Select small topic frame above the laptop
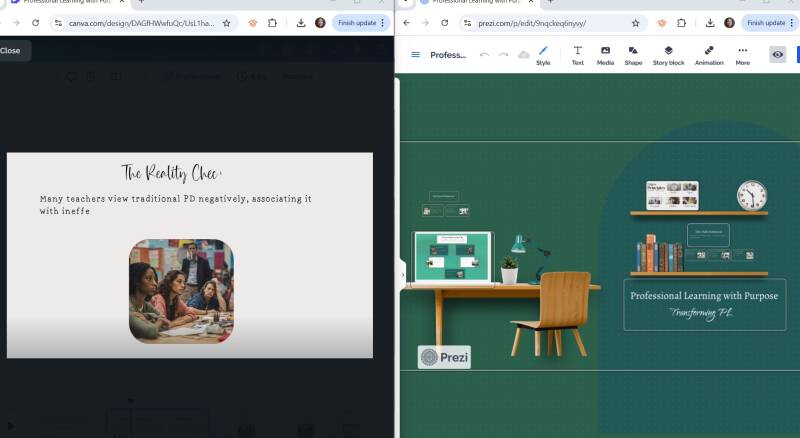The image size is (800, 438). (x=444, y=196)
